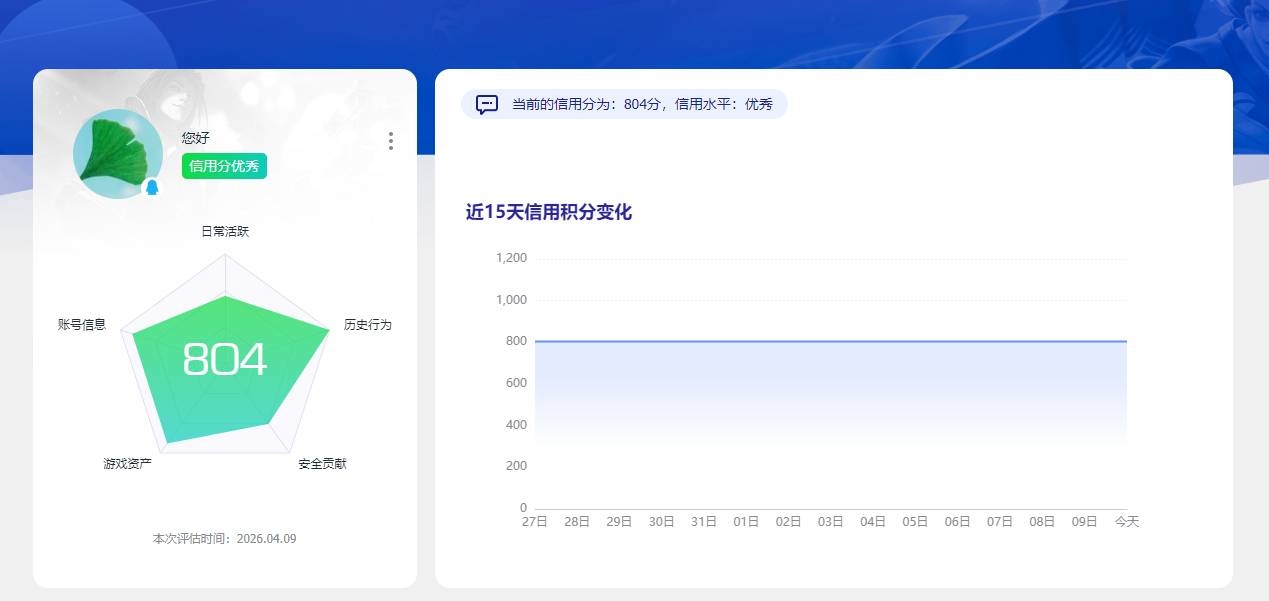Open the three-dot more options menu
Image resolution: width=1269 pixels, height=601 pixels.
[x=390, y=141]
